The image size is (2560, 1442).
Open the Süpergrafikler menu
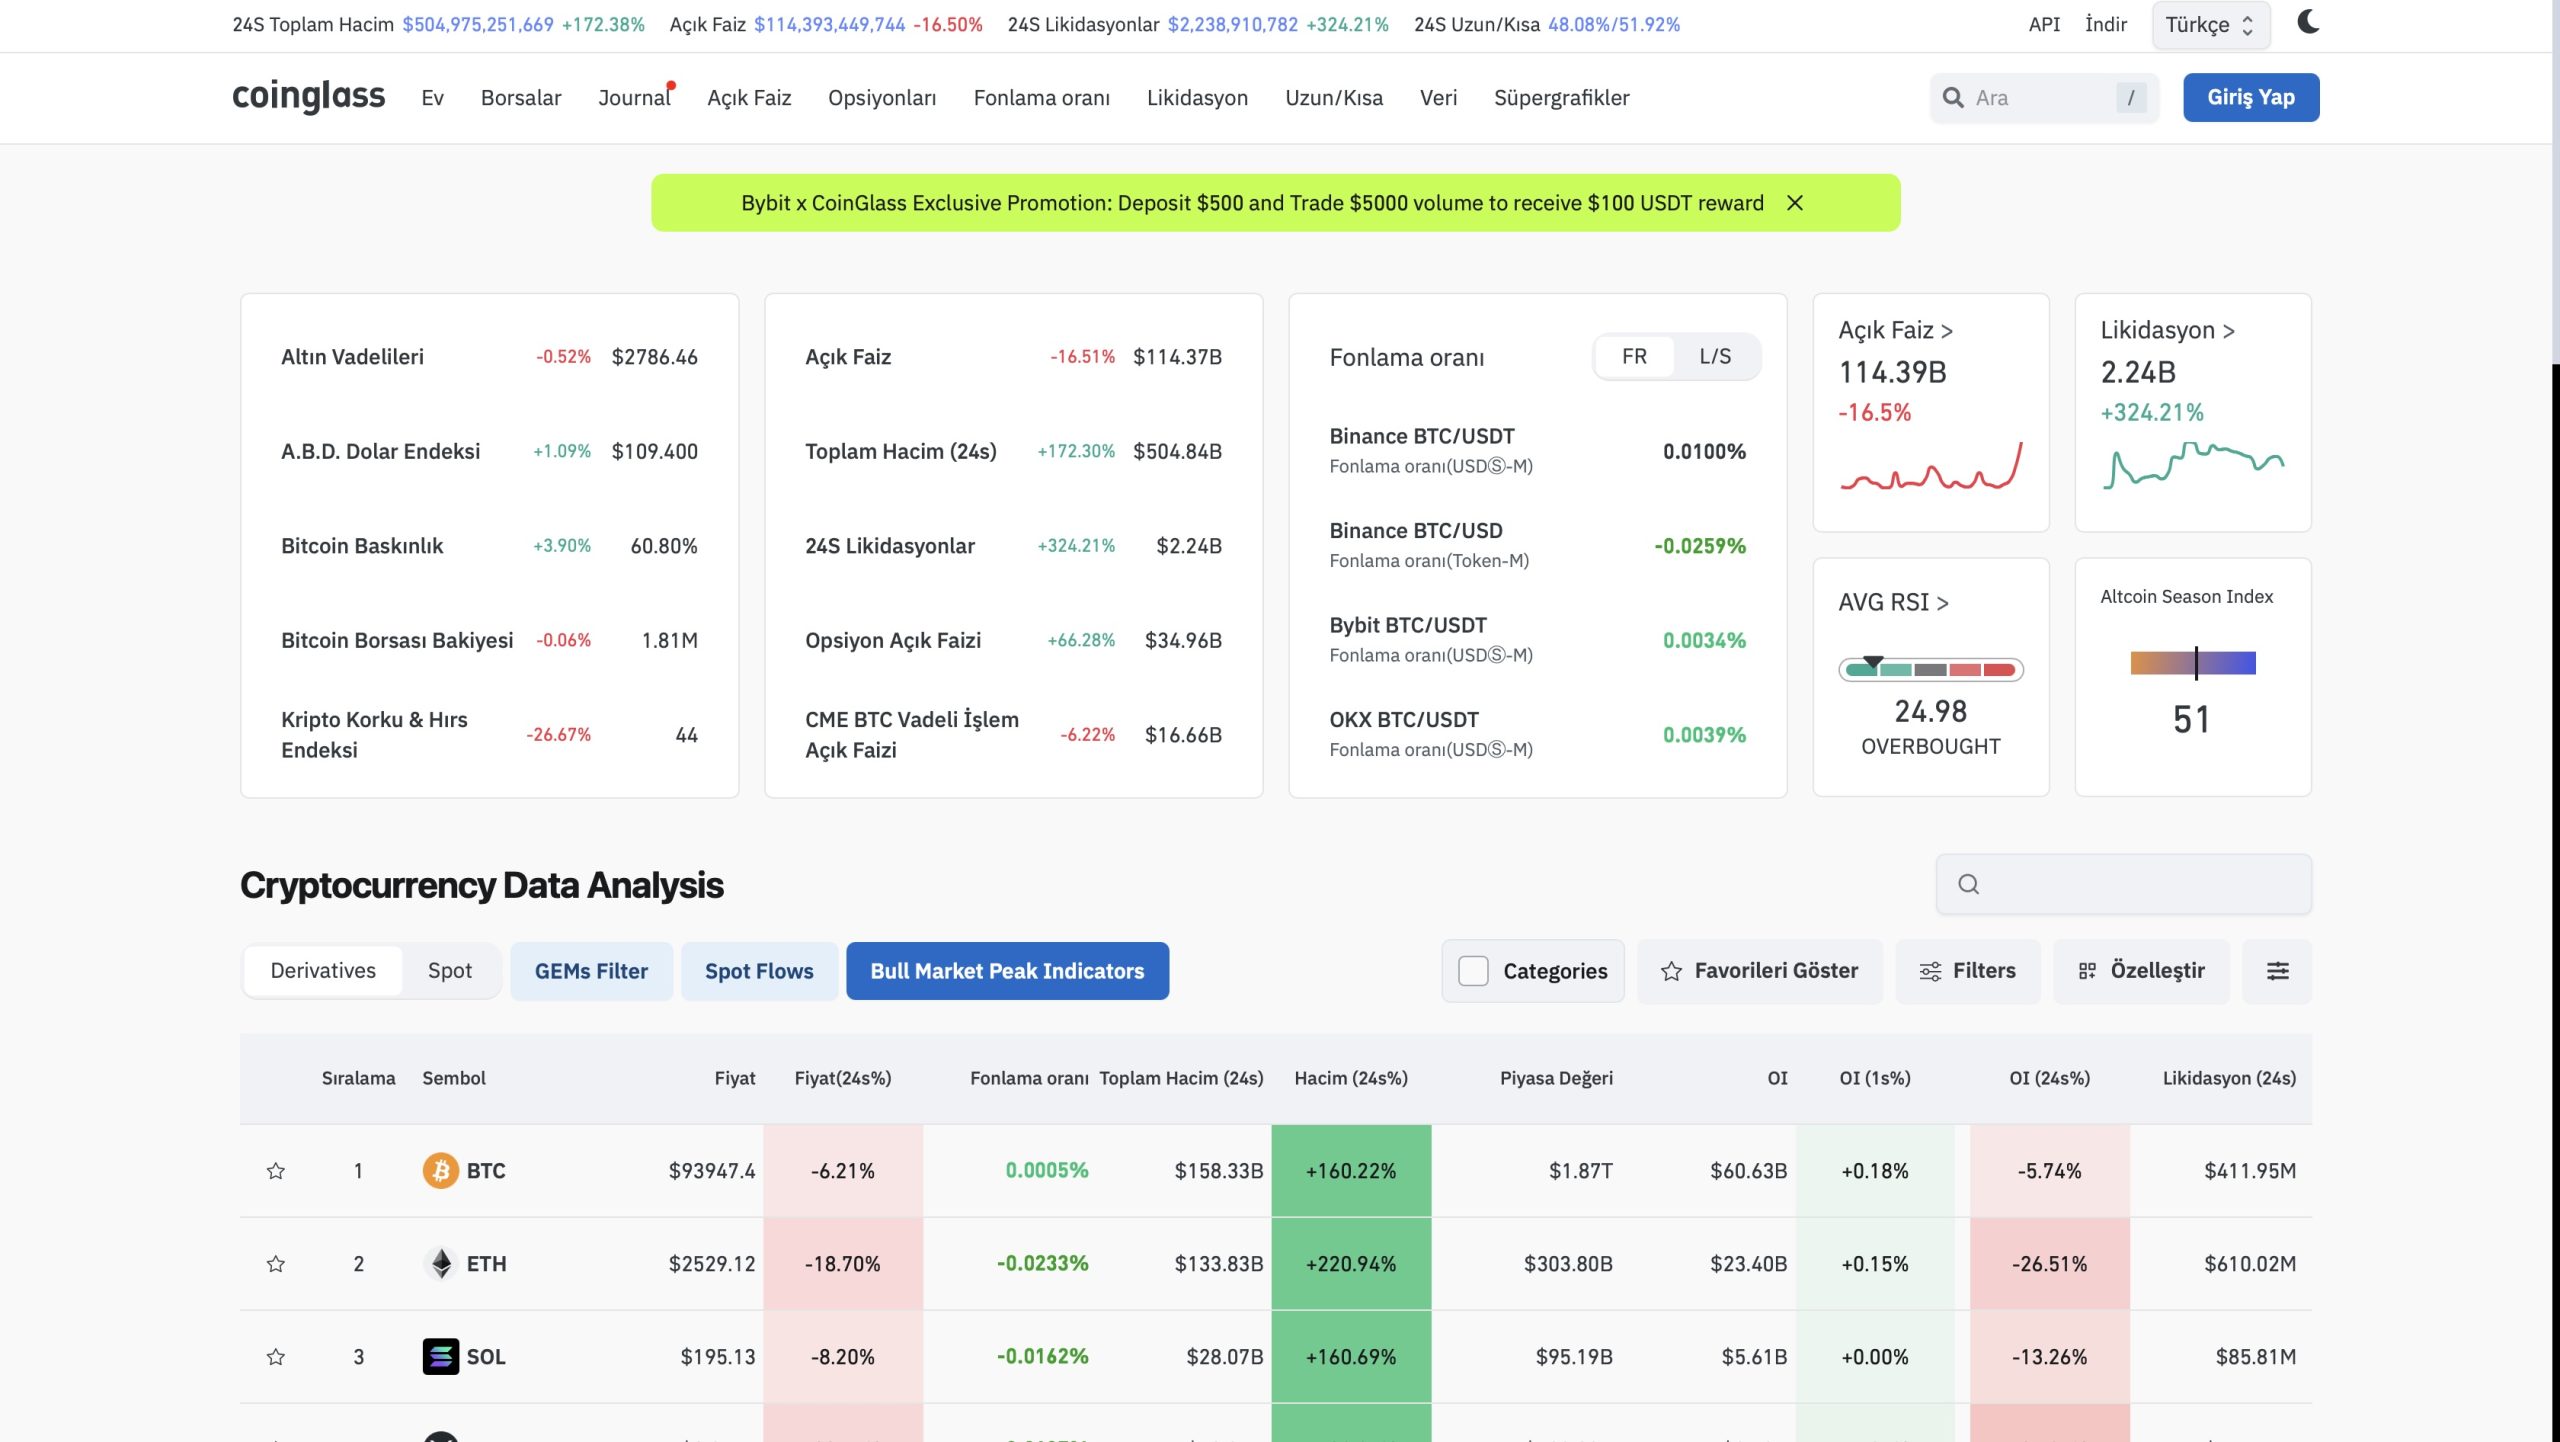tap(1561, 98)
